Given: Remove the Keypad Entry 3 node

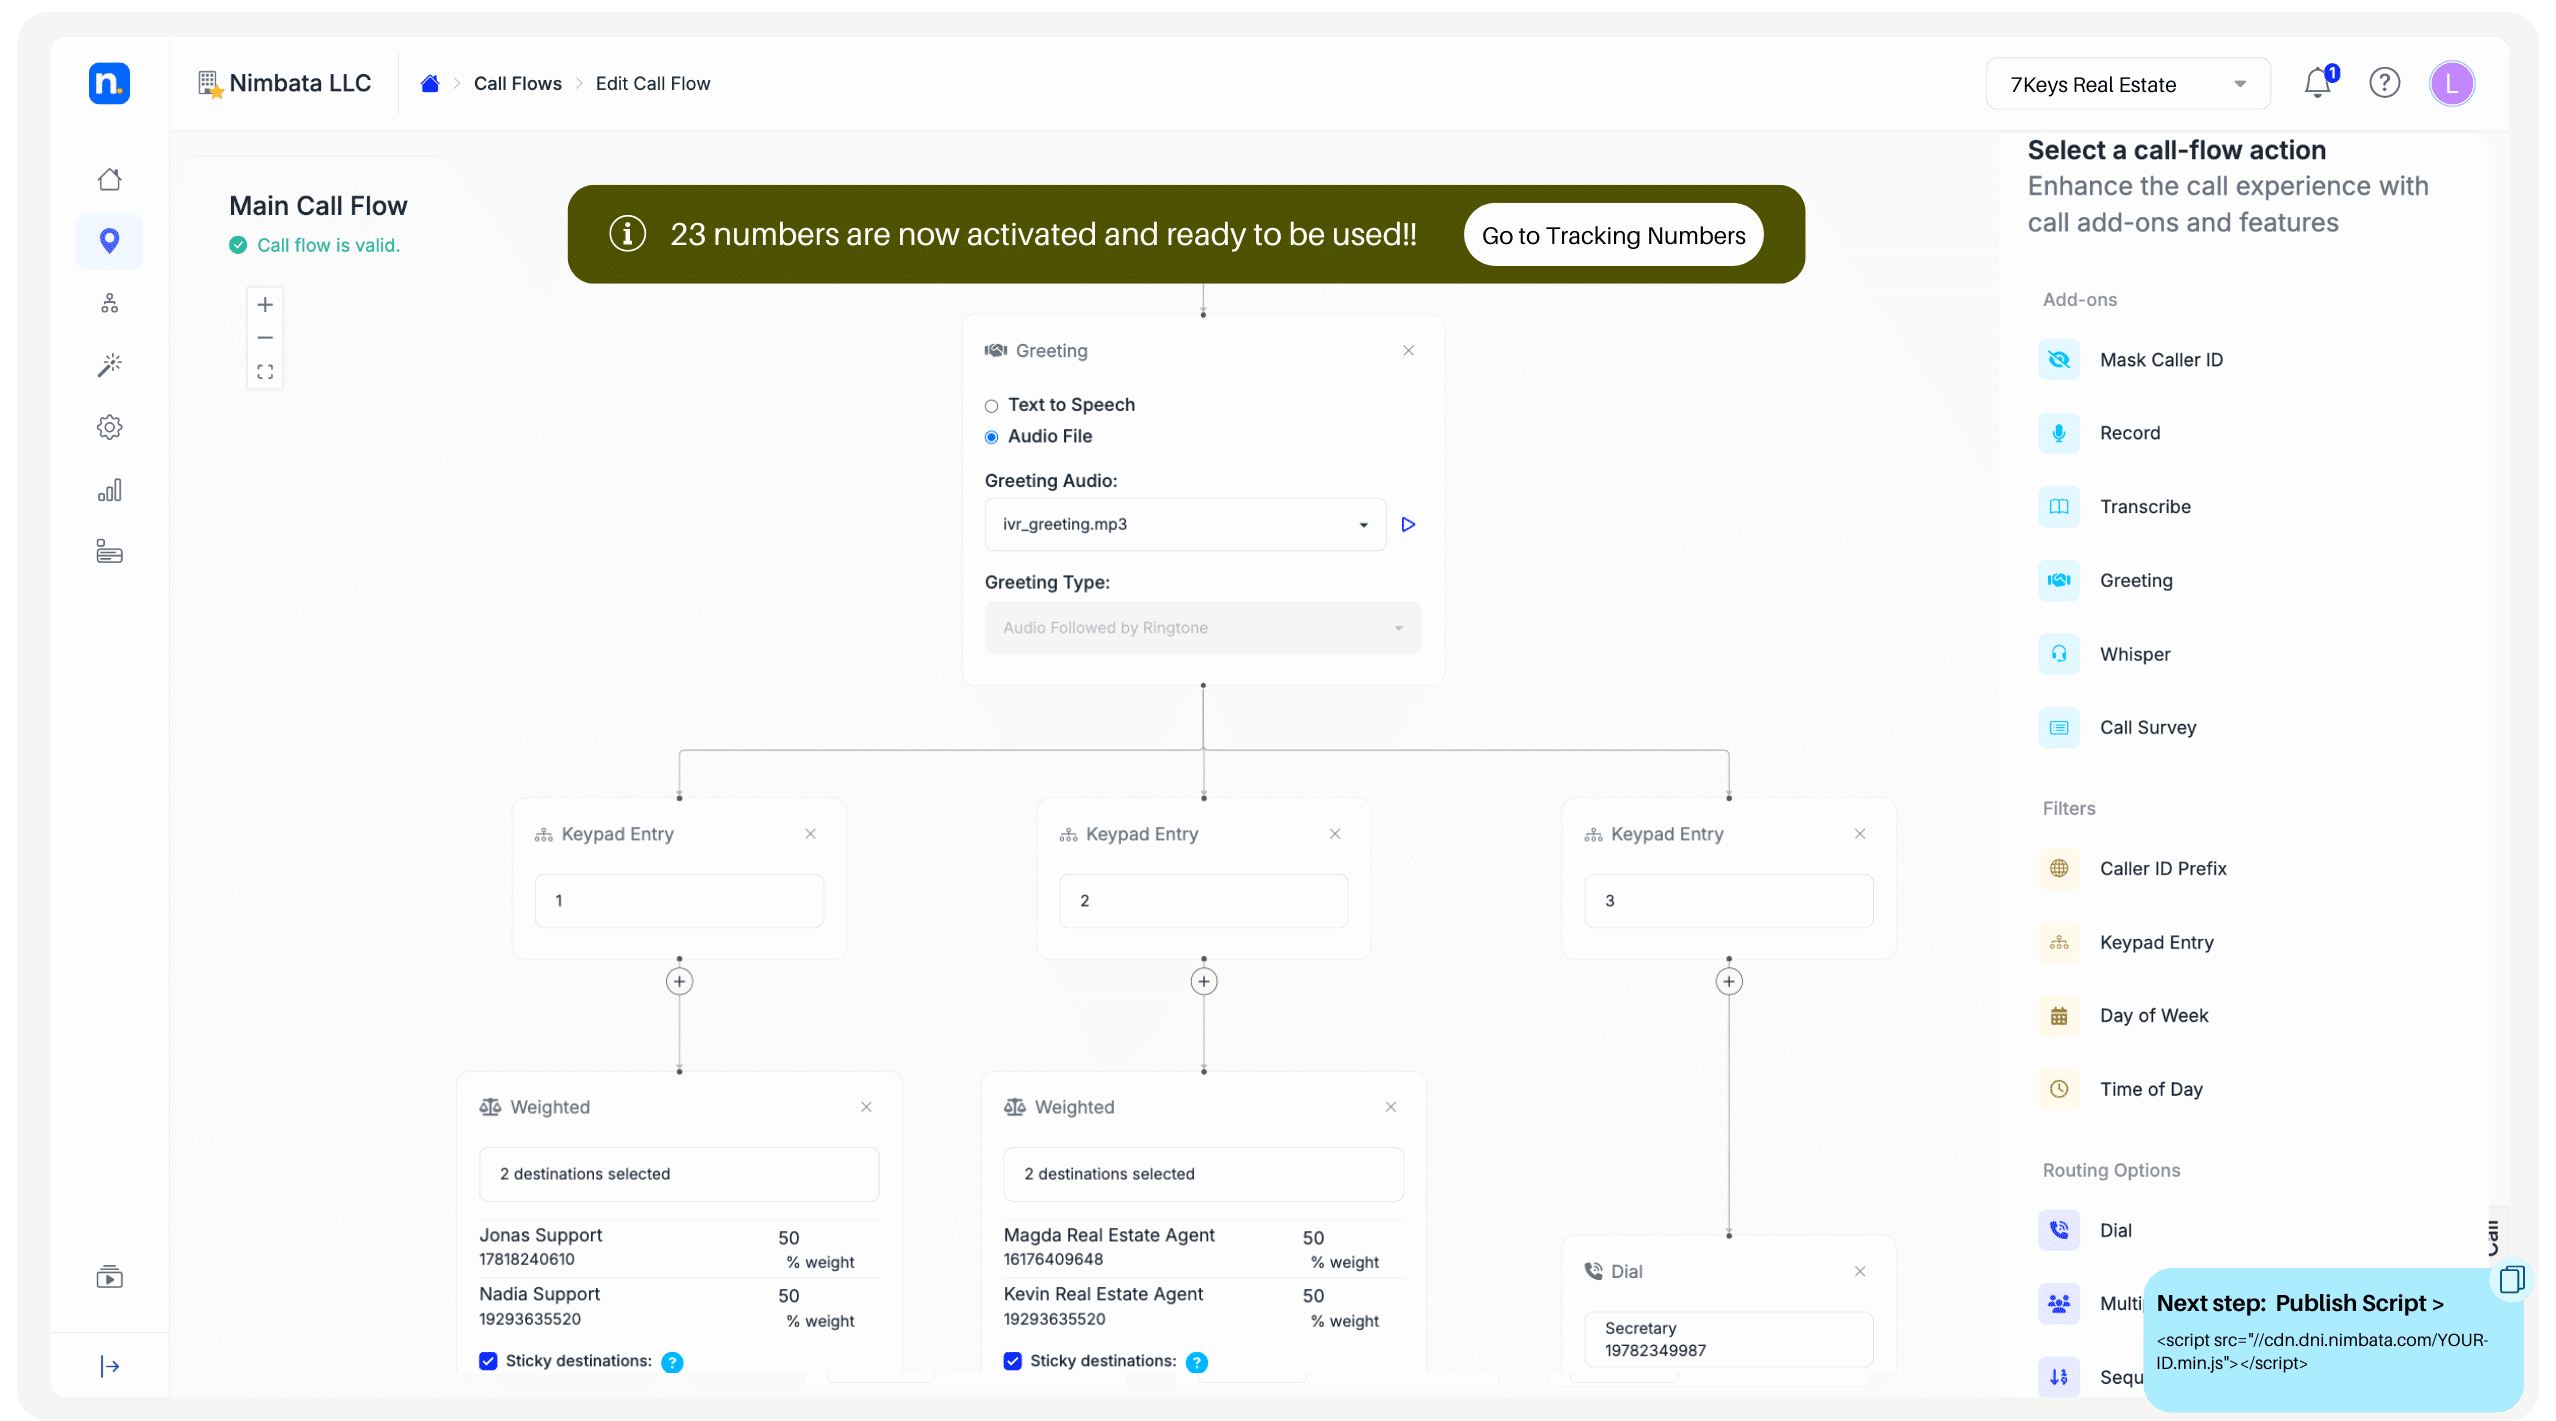Looking at the screenshot, I should tap(1860, 834).
